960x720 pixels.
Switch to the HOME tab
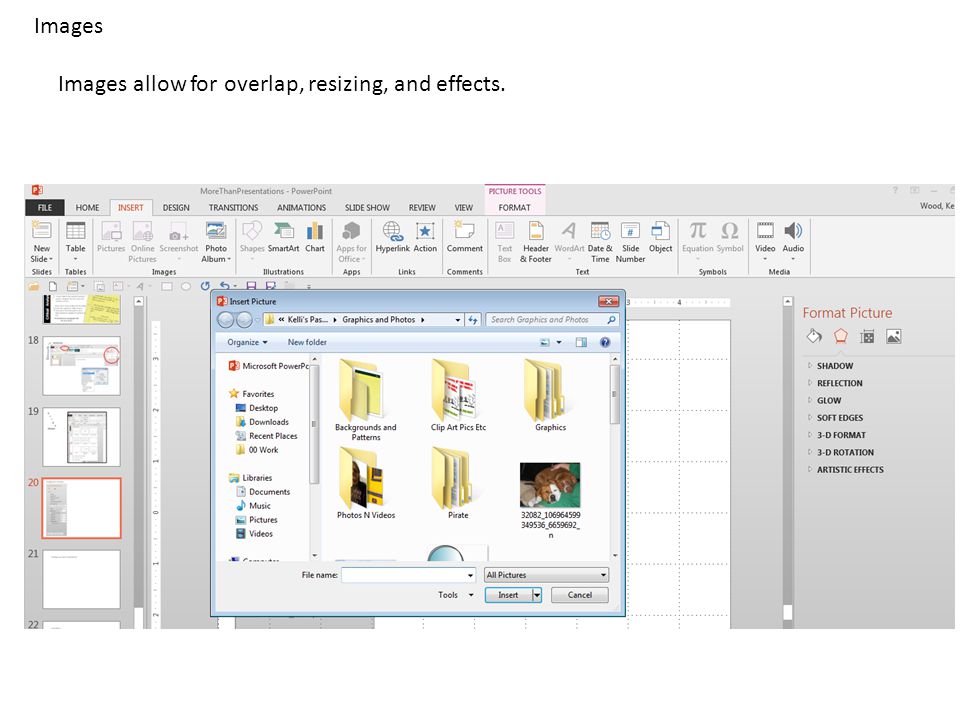tap(87, 208)
